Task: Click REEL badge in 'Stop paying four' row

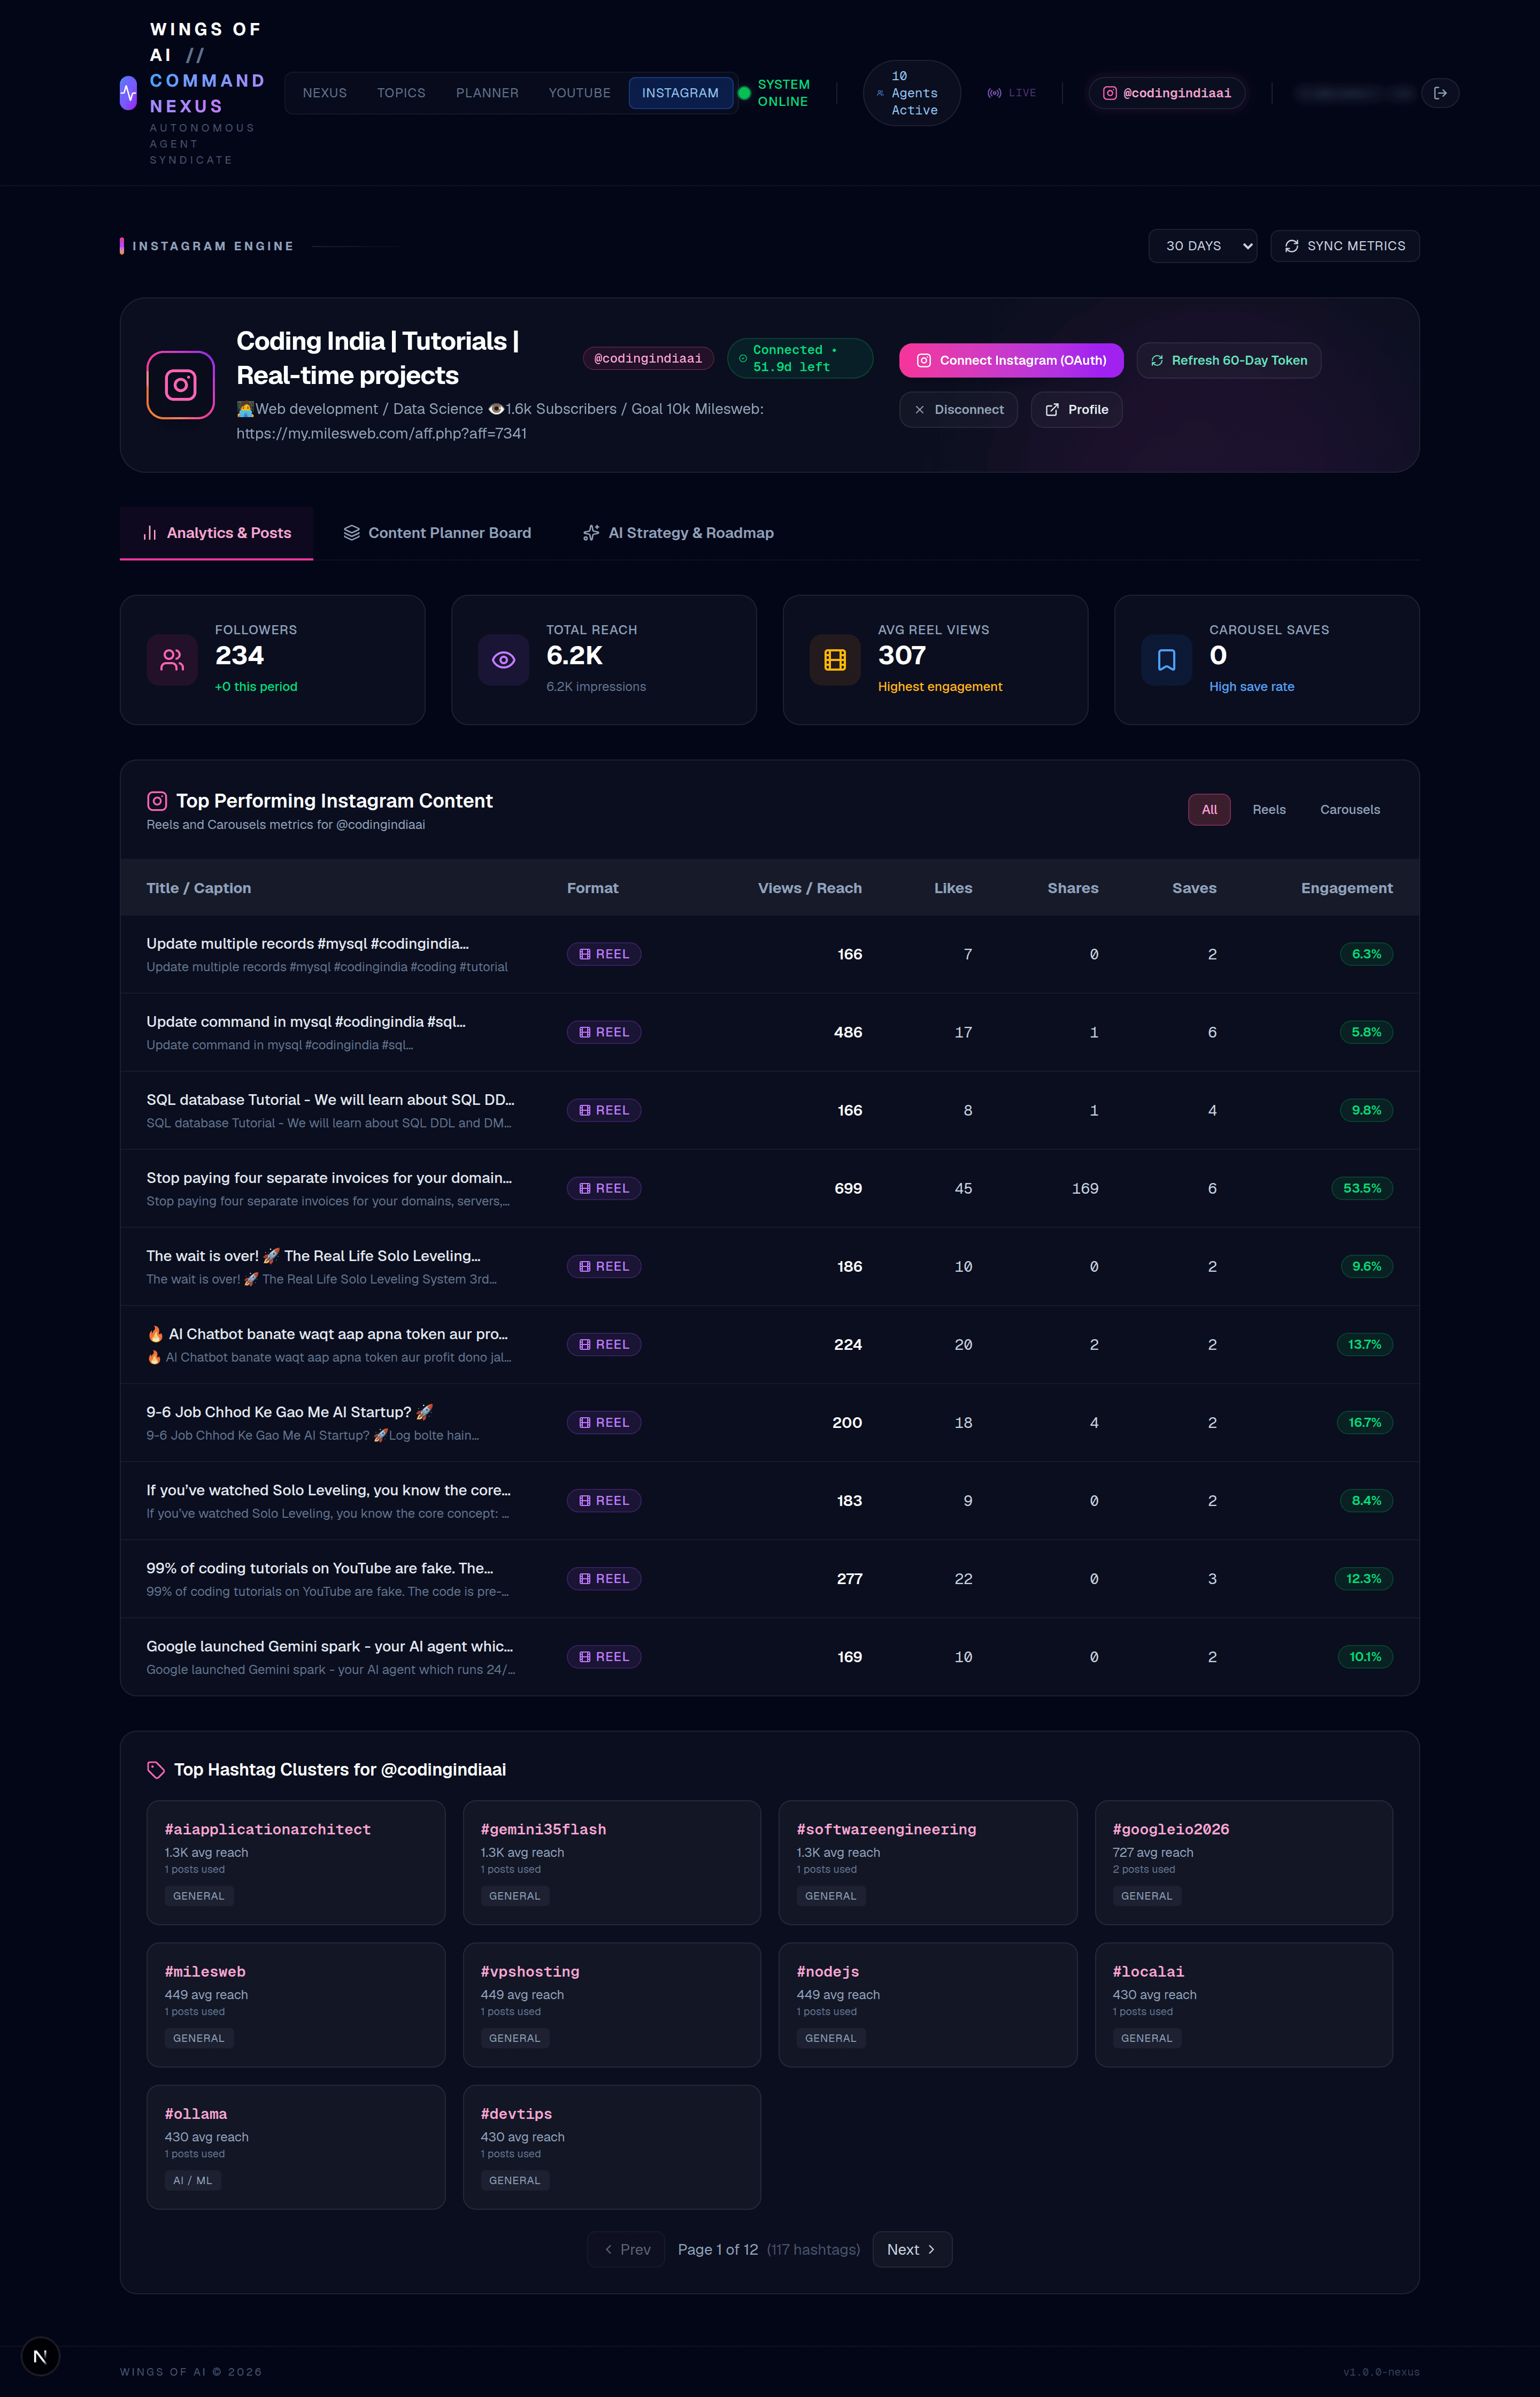Action: pos(604,1188)
